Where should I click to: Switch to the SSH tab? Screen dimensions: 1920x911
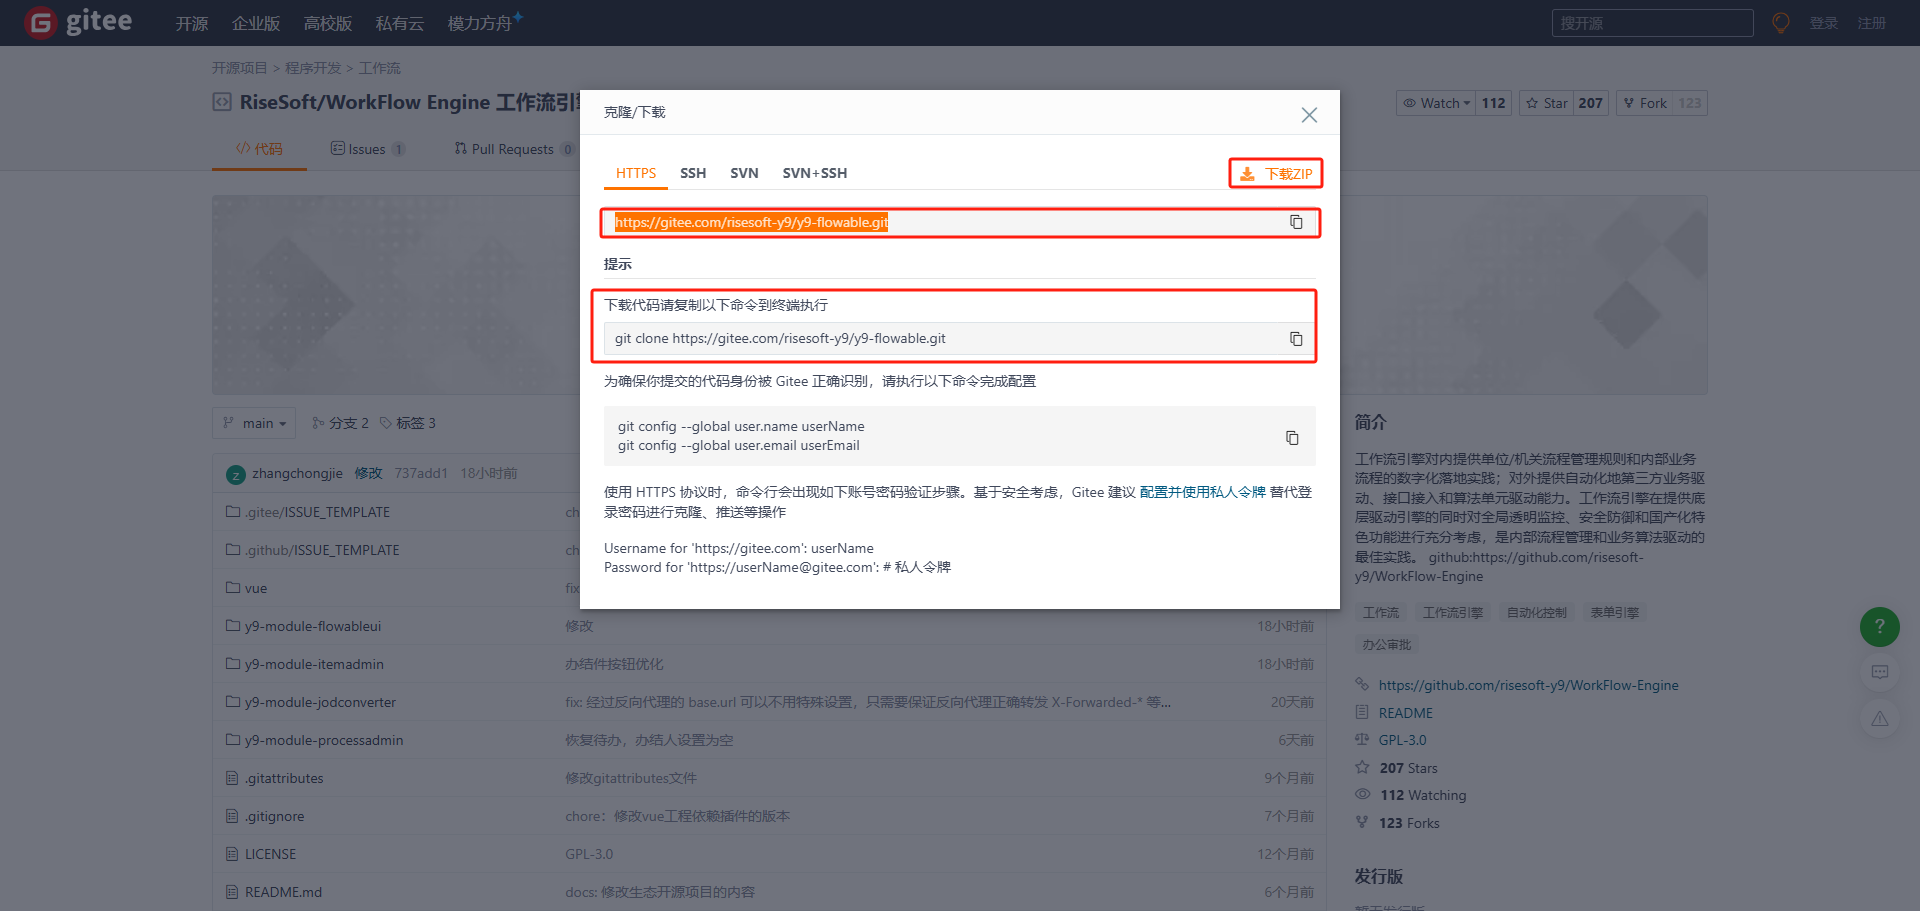(x=693, y=173)
